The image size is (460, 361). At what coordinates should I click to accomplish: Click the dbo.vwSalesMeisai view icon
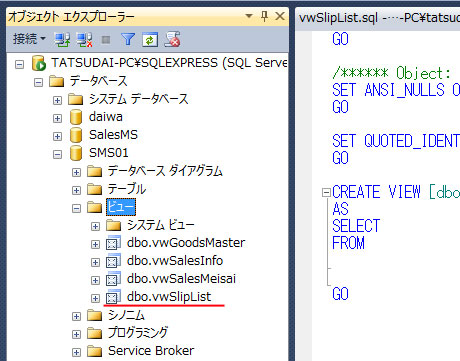[x=113, y=279]
